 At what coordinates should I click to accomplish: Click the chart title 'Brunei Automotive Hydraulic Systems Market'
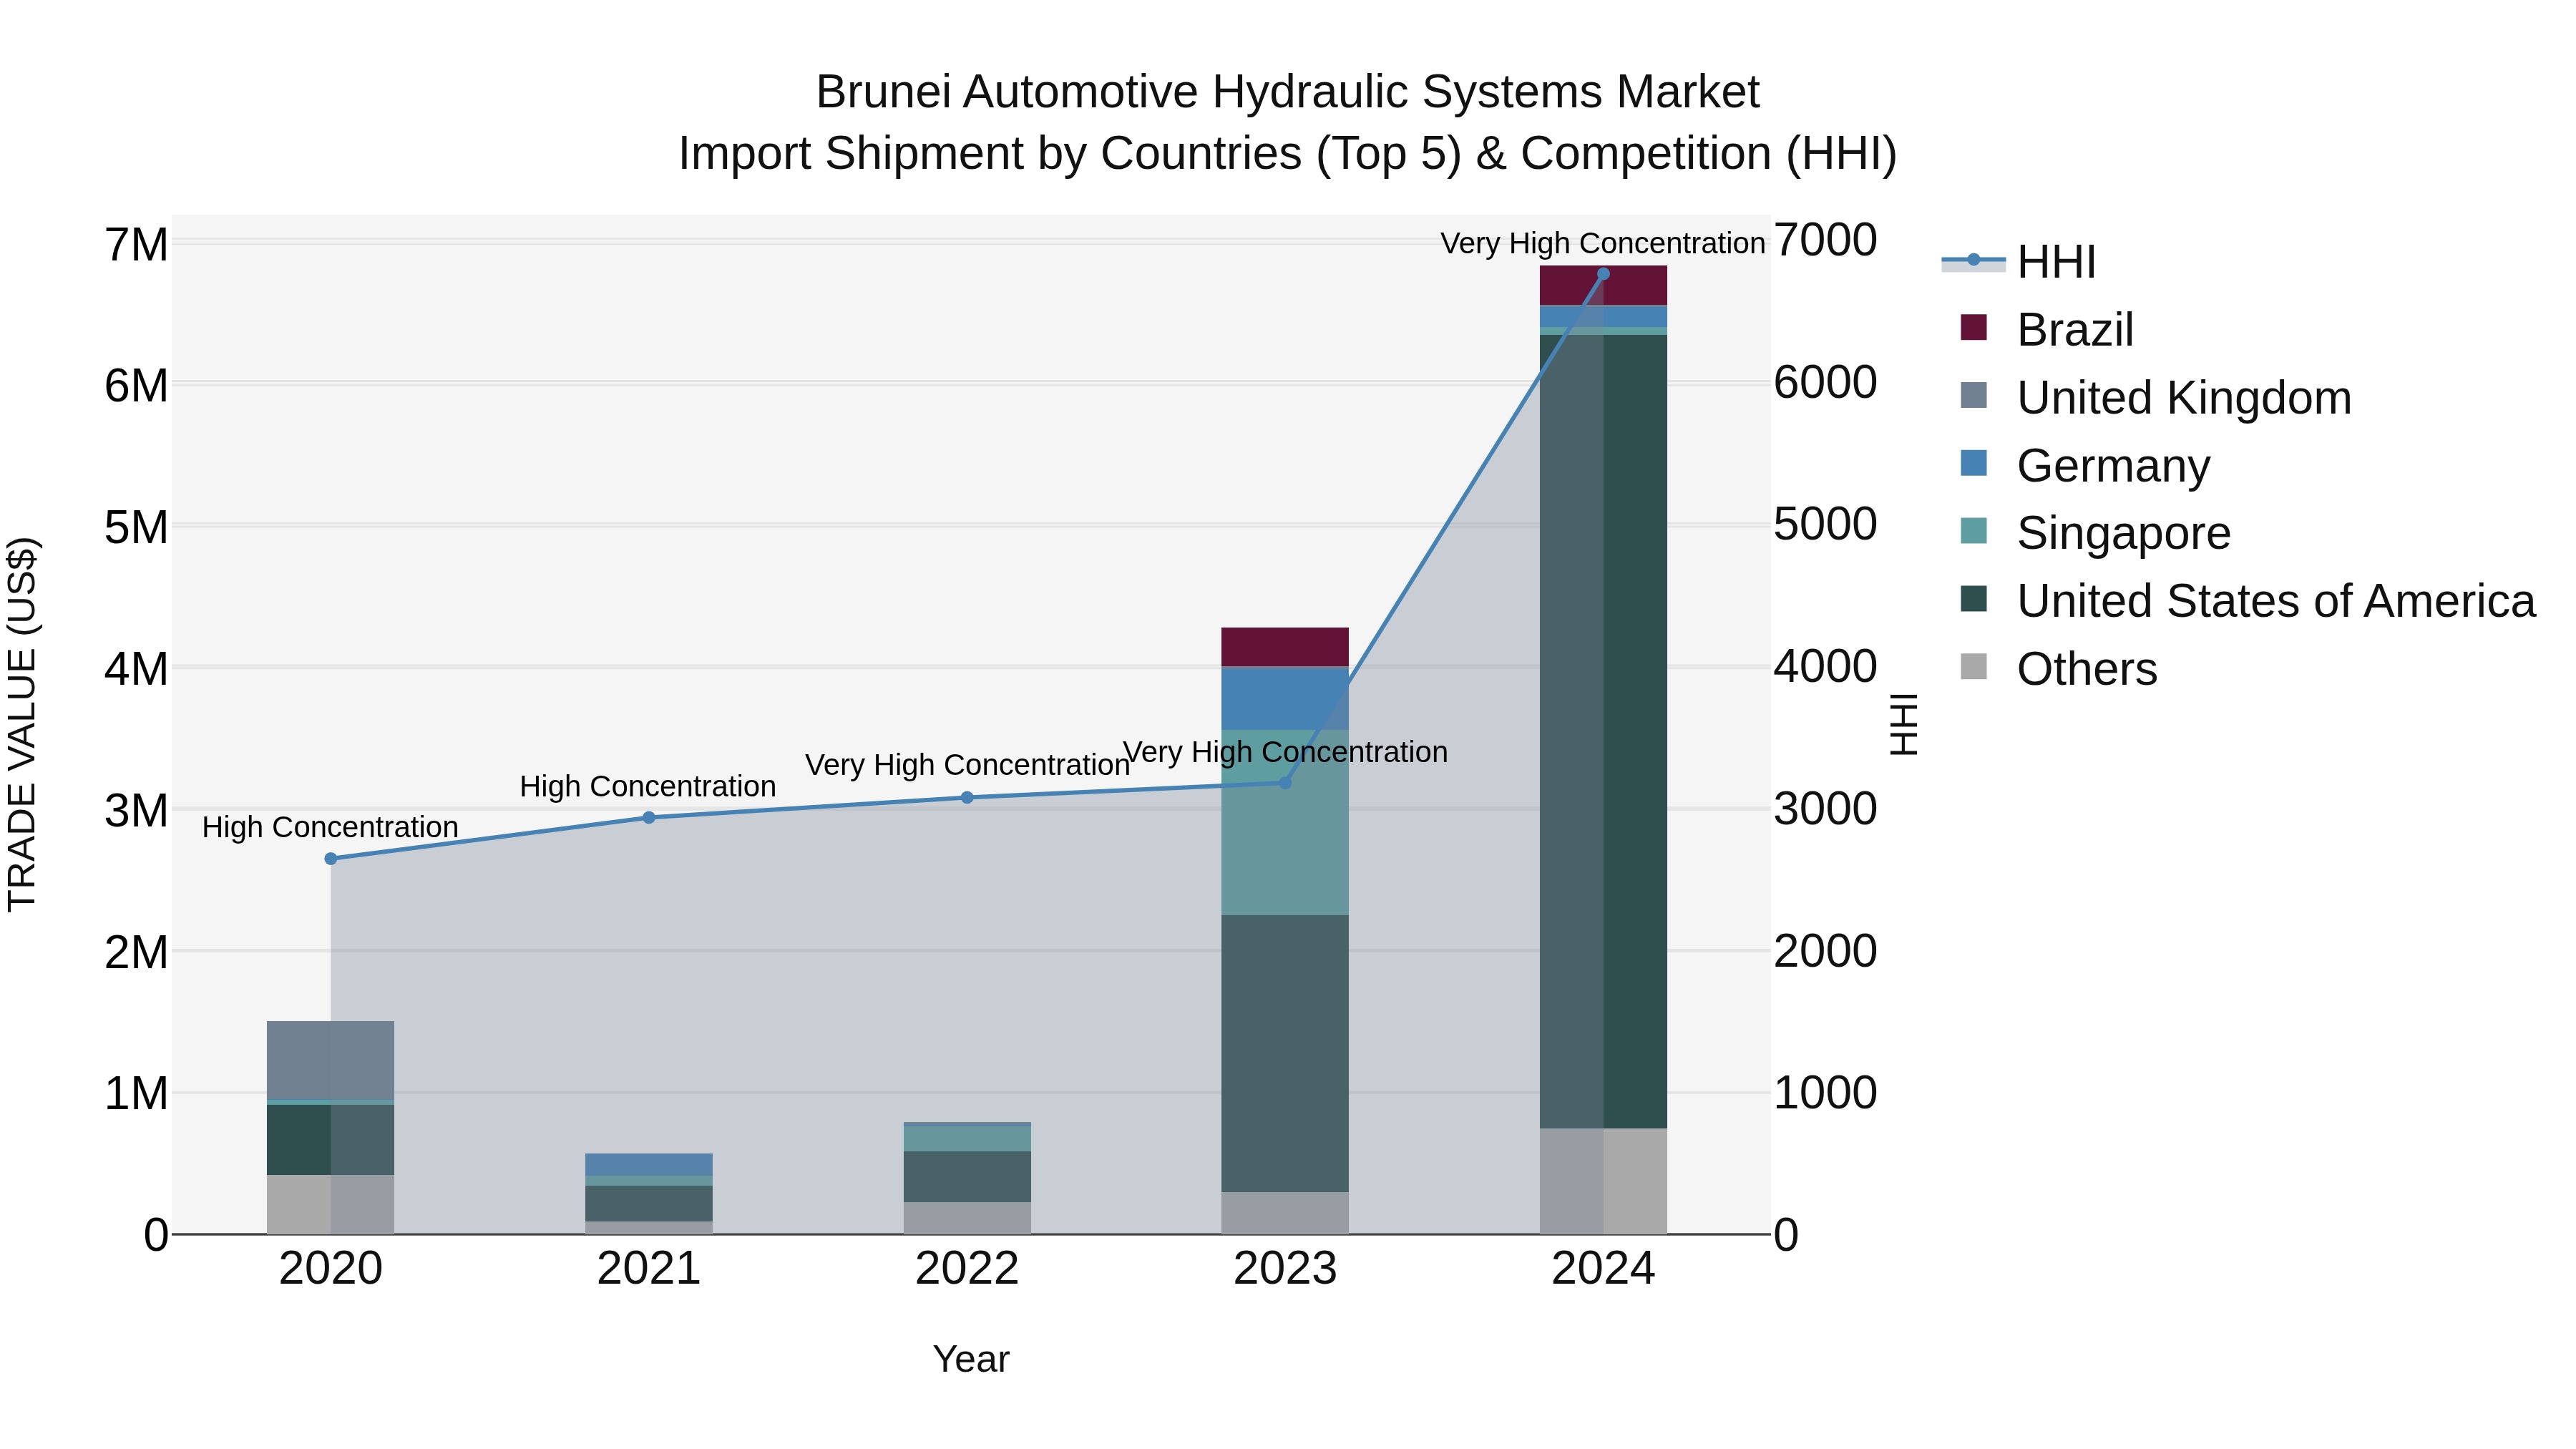(1287, 92)
